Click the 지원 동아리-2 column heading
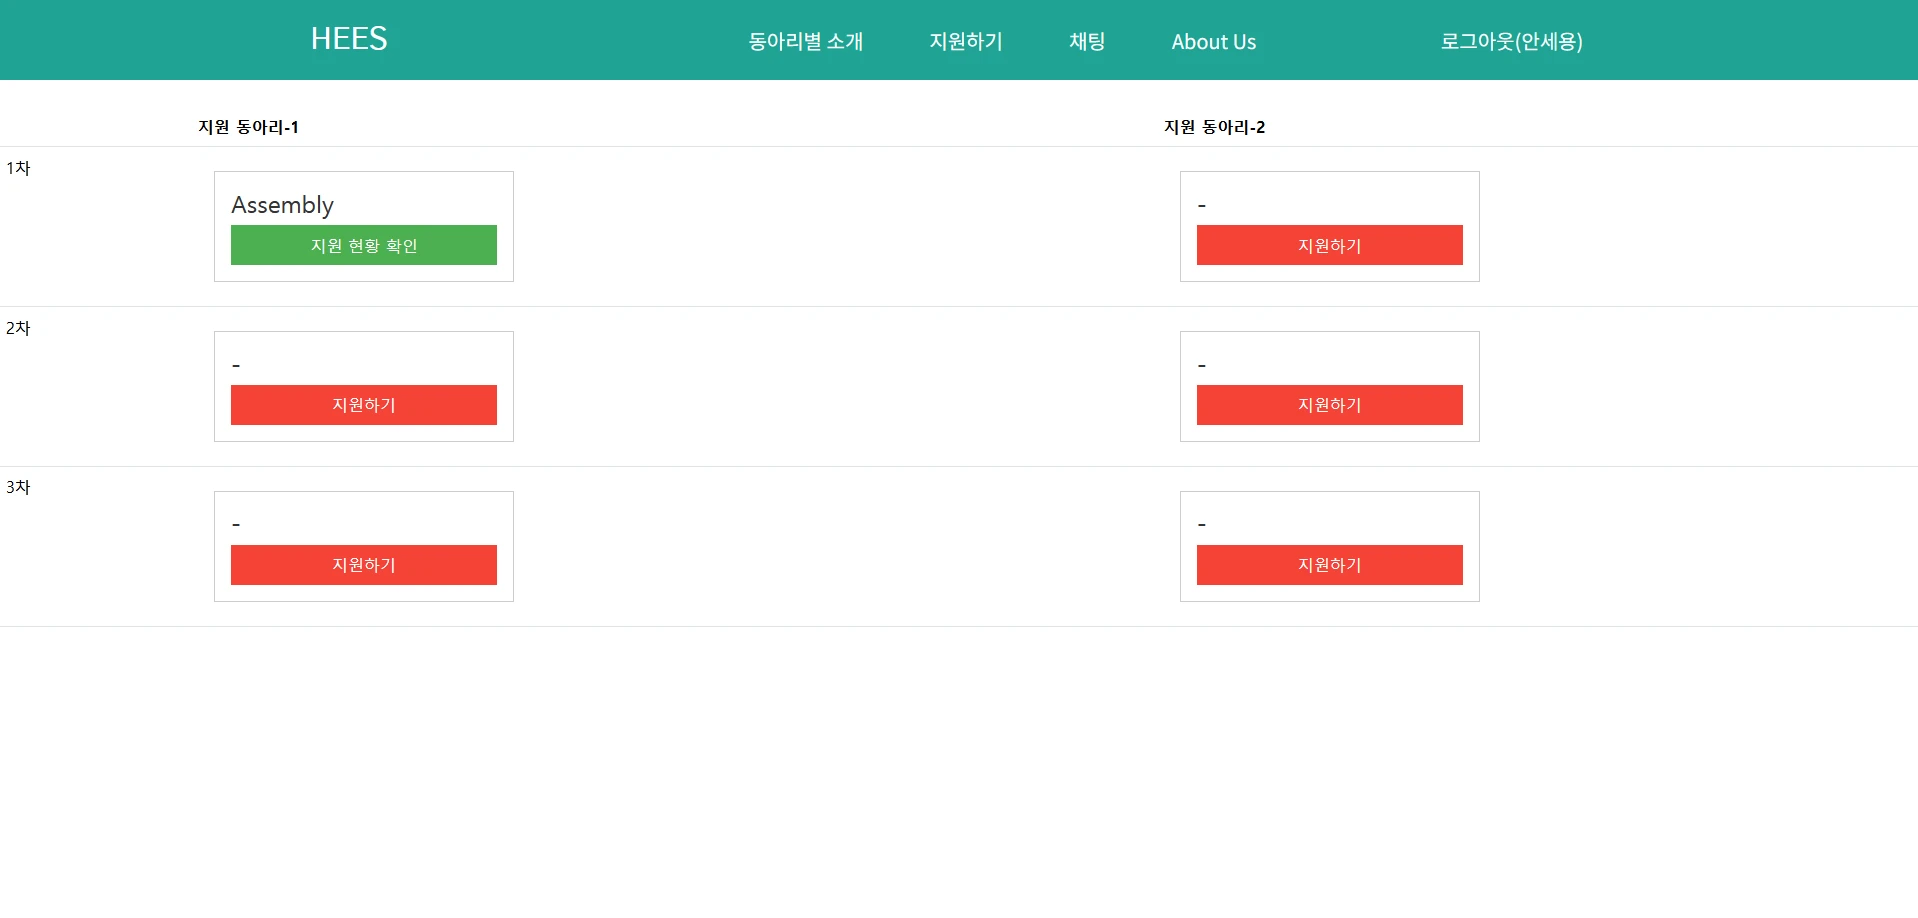Viewport: 1918px width, 918px height. (1214, 127)
